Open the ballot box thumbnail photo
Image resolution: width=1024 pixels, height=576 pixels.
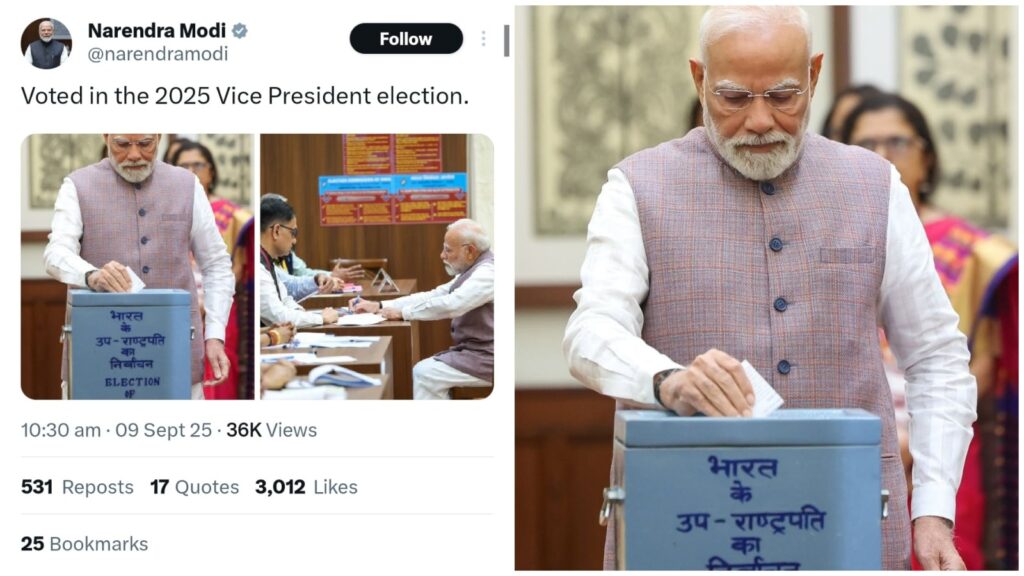(x=137, y=266)
